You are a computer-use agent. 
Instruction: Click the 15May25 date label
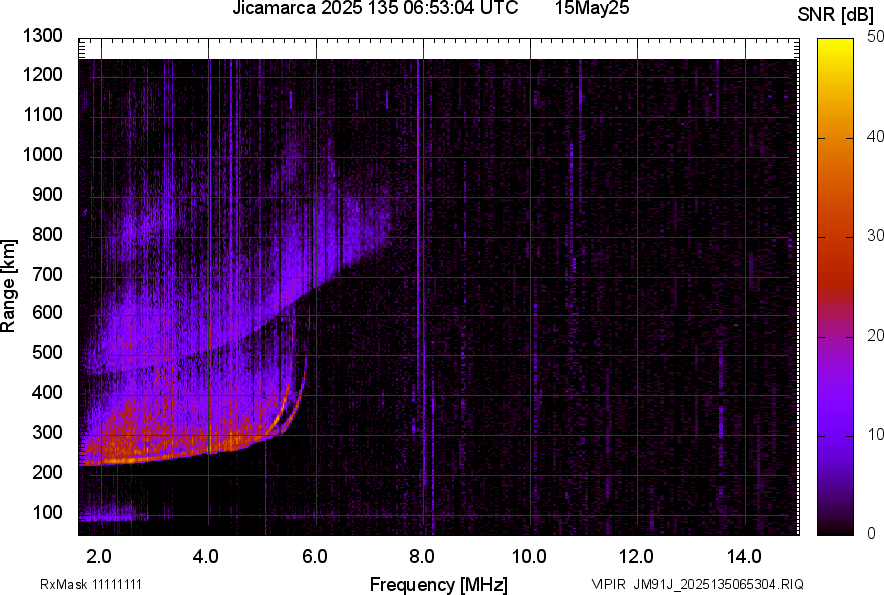[594, 9]
